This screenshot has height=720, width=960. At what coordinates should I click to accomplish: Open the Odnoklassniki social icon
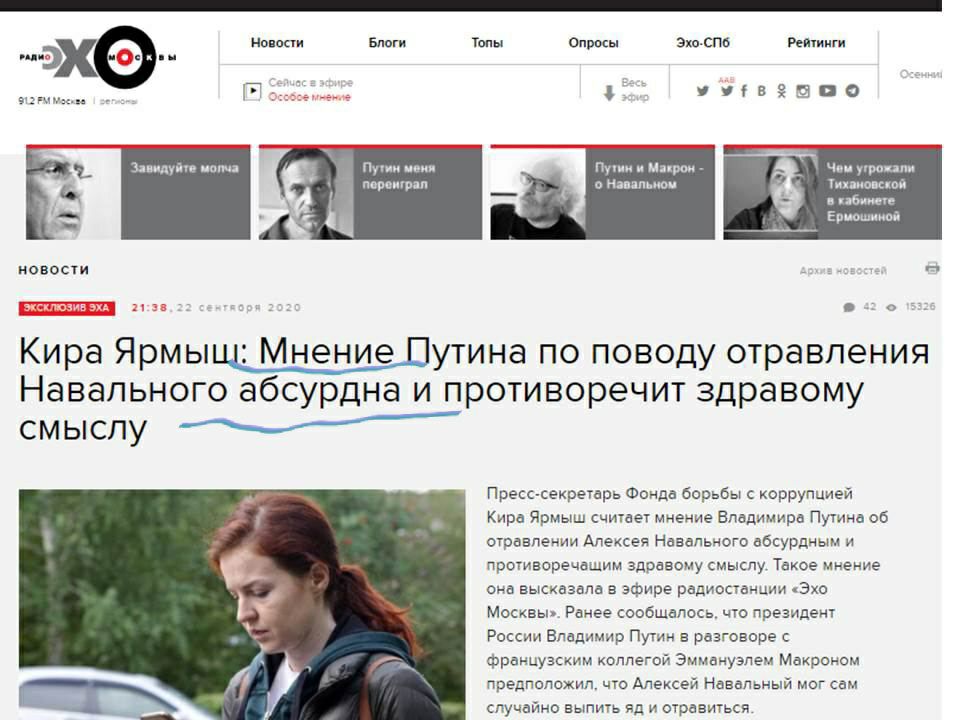pos(782,91)
